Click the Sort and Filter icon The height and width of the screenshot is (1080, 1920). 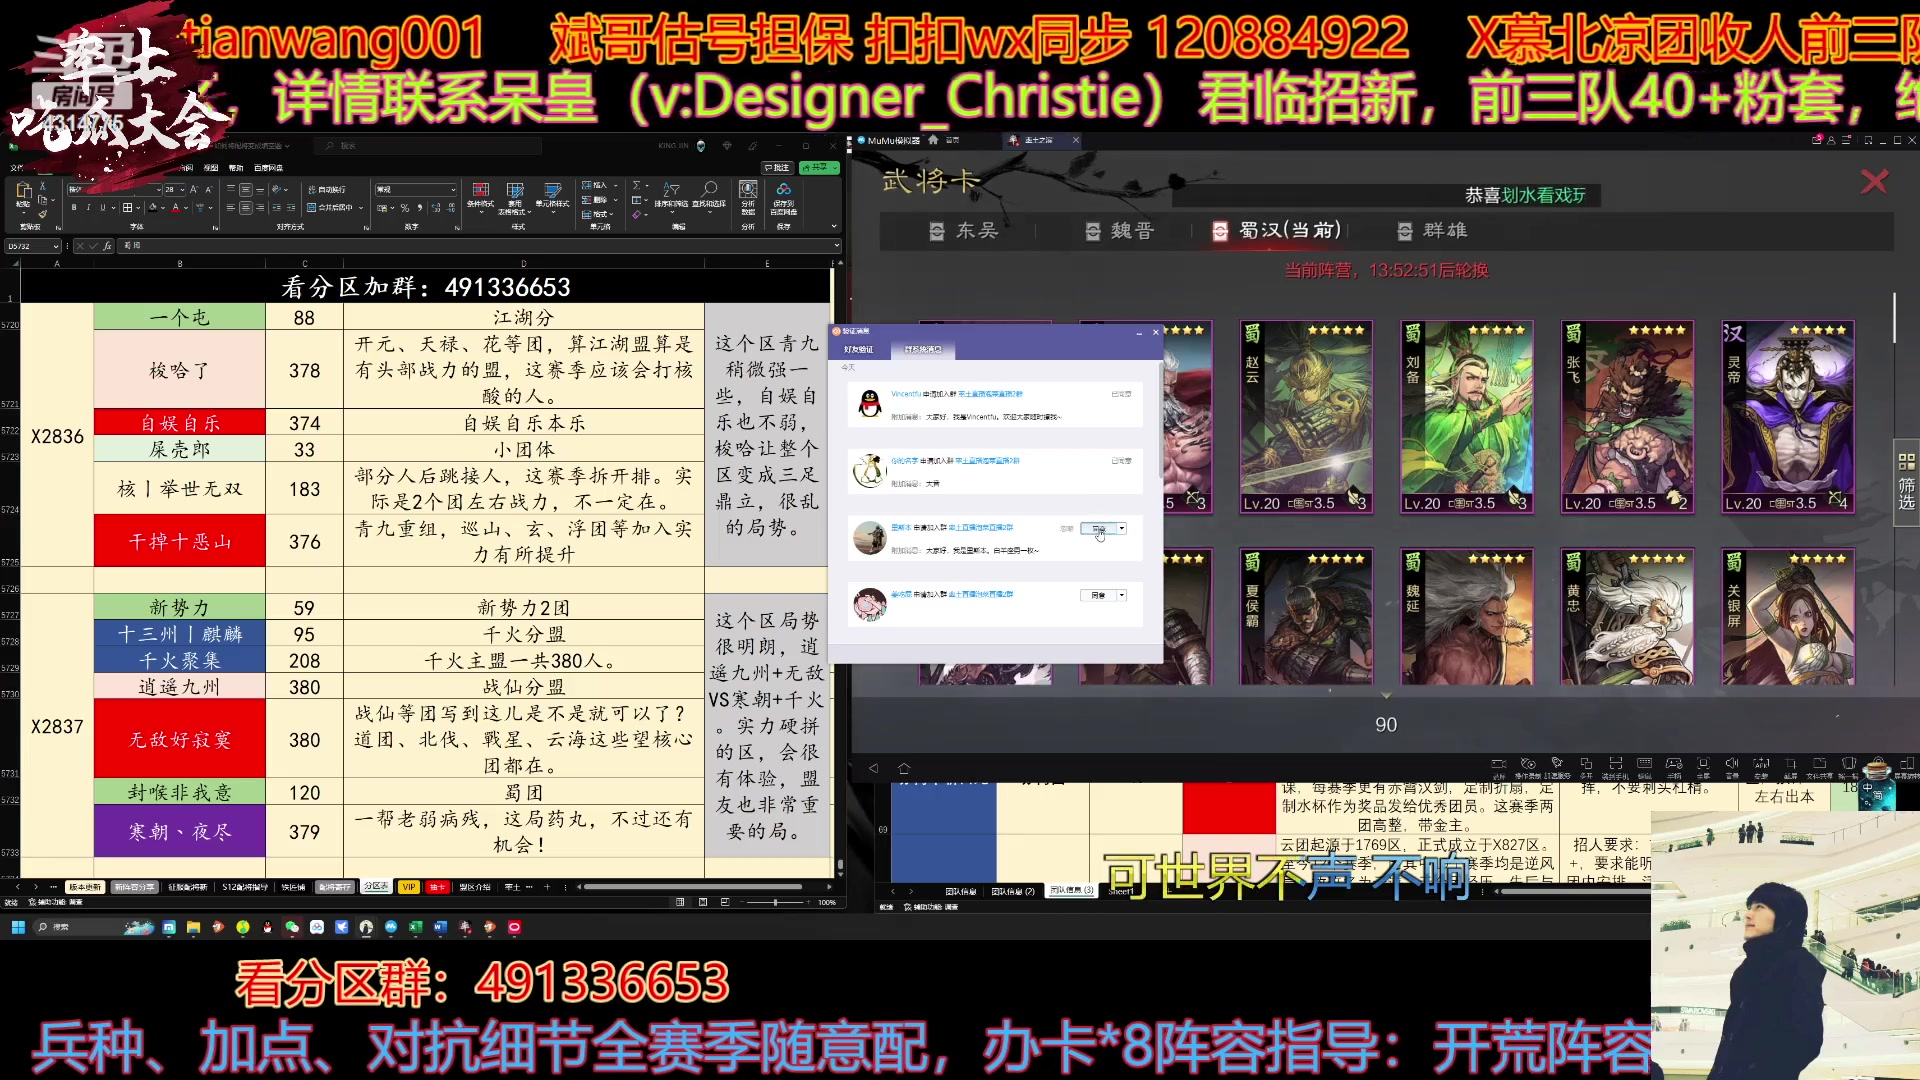coord(672,194)
